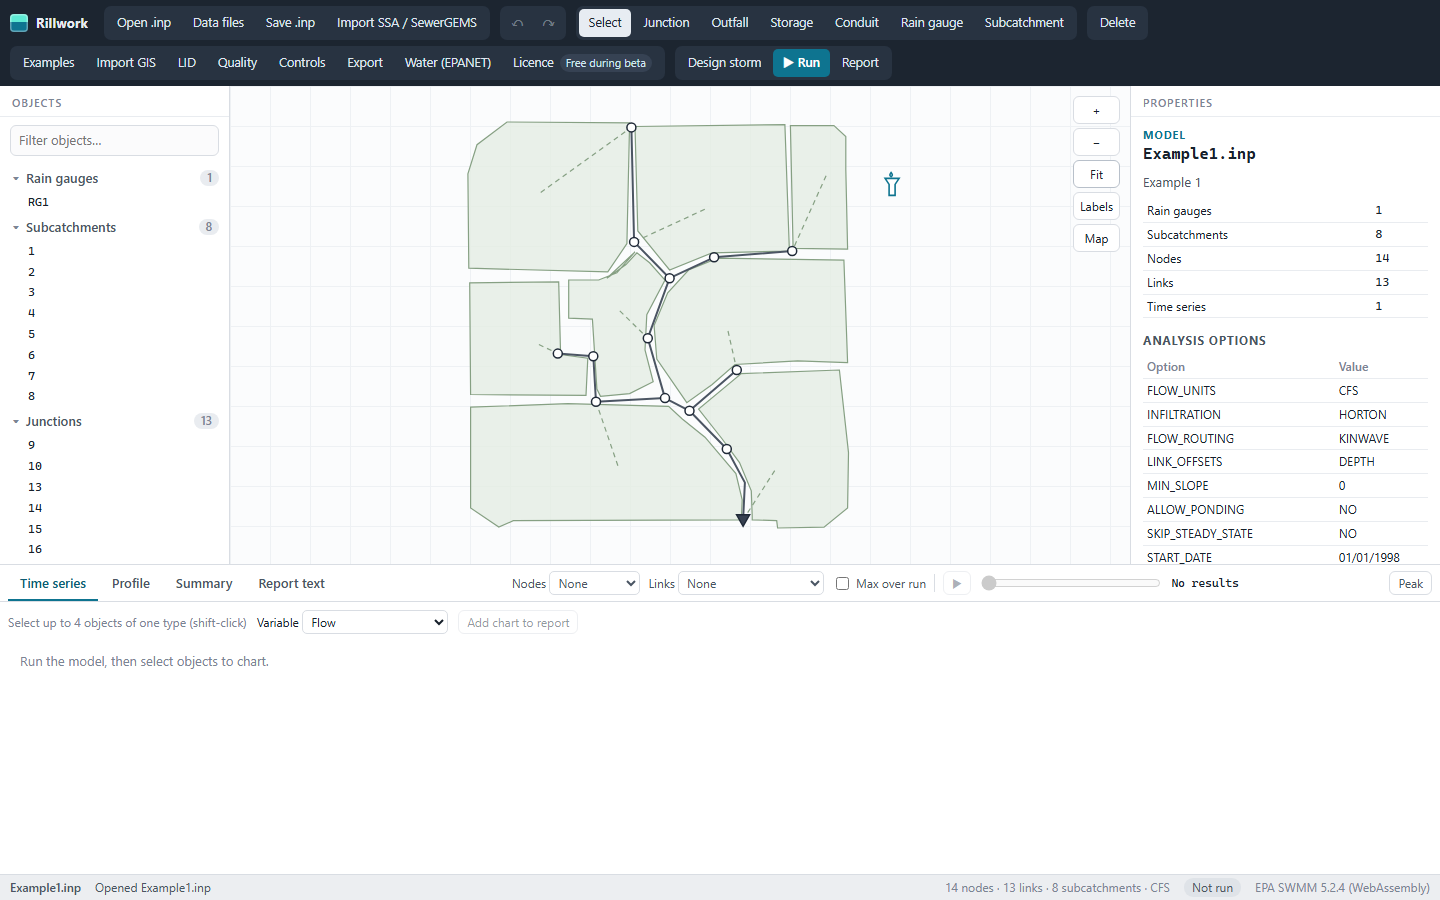Open the Nodes variable dropdown
Viewport: 1440px width, 900px height.
pos(595,584)
